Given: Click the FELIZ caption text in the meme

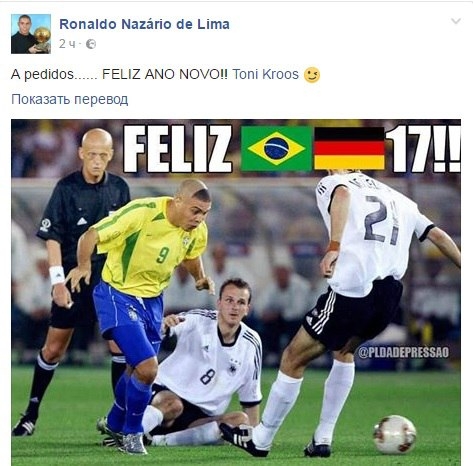Looking at the screenshot, I should [178, 149].
